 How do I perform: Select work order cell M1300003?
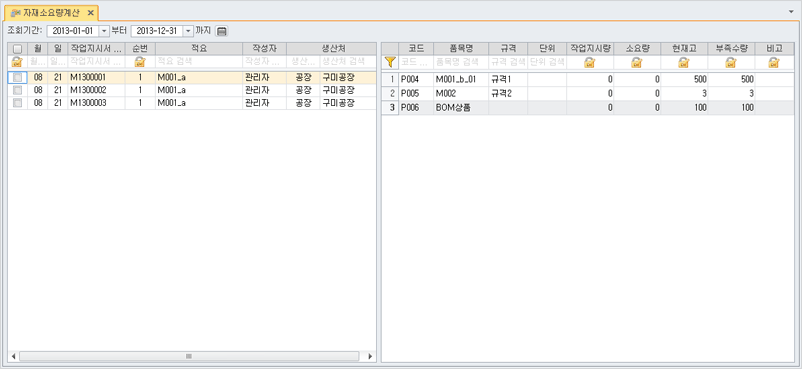coord(96,103)
